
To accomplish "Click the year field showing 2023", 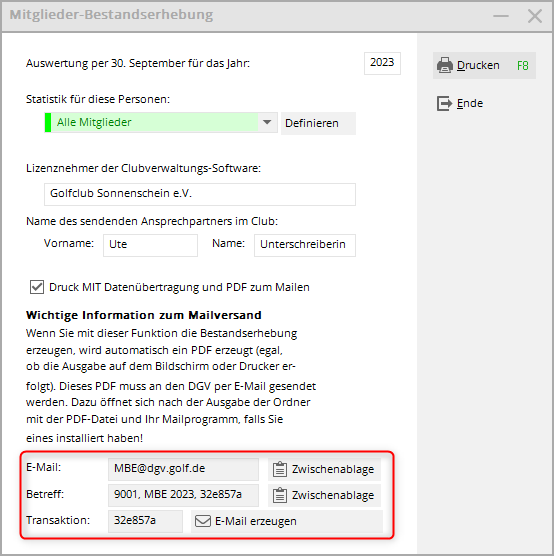I will tap(382, 63).
